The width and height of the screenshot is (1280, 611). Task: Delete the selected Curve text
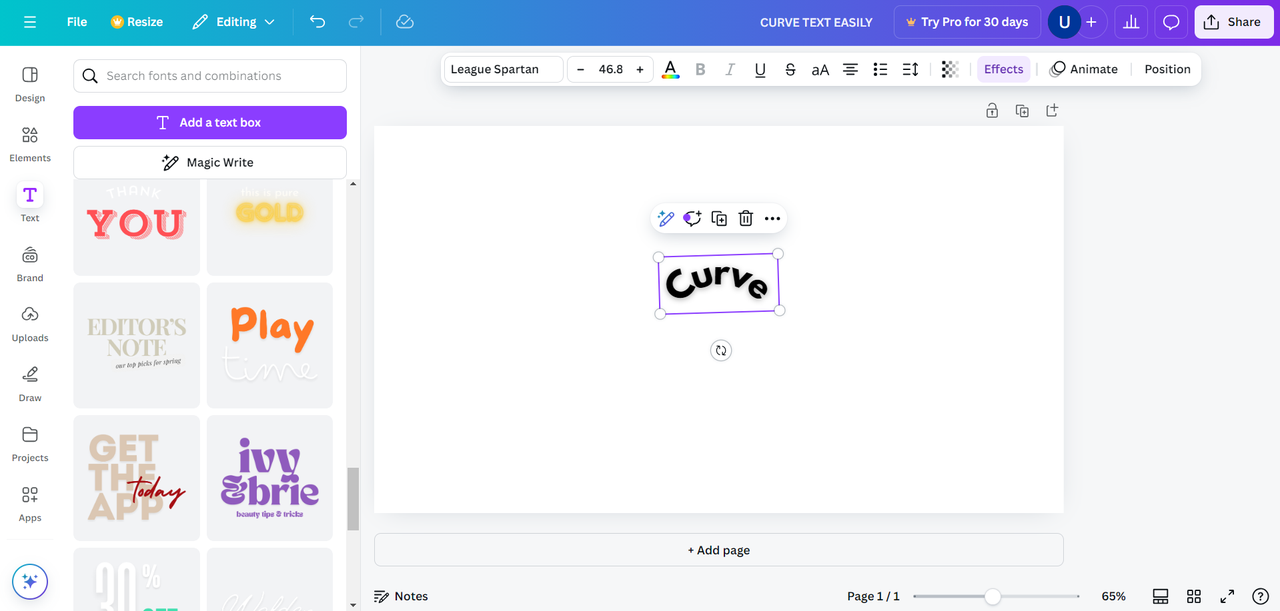746,218
